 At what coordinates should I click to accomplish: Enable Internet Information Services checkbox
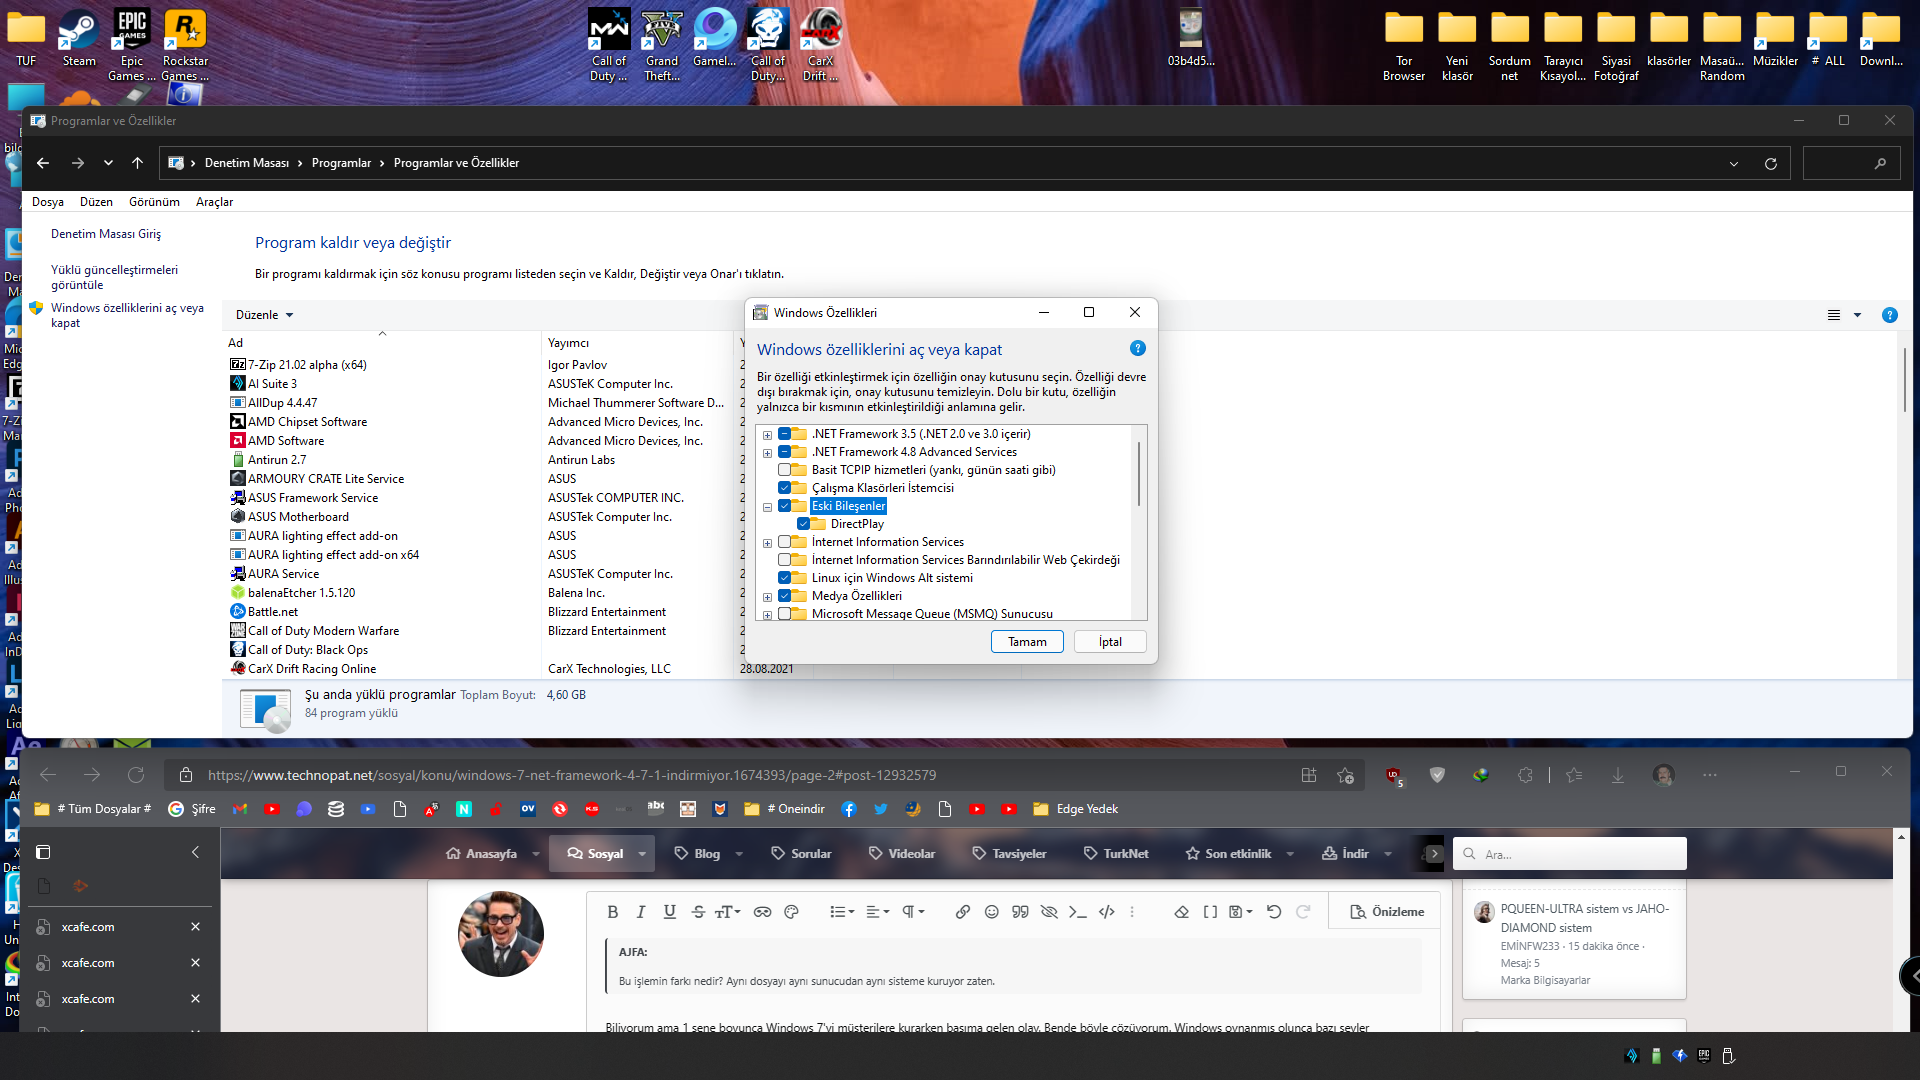pyautogui.click(x=785, y=542)
